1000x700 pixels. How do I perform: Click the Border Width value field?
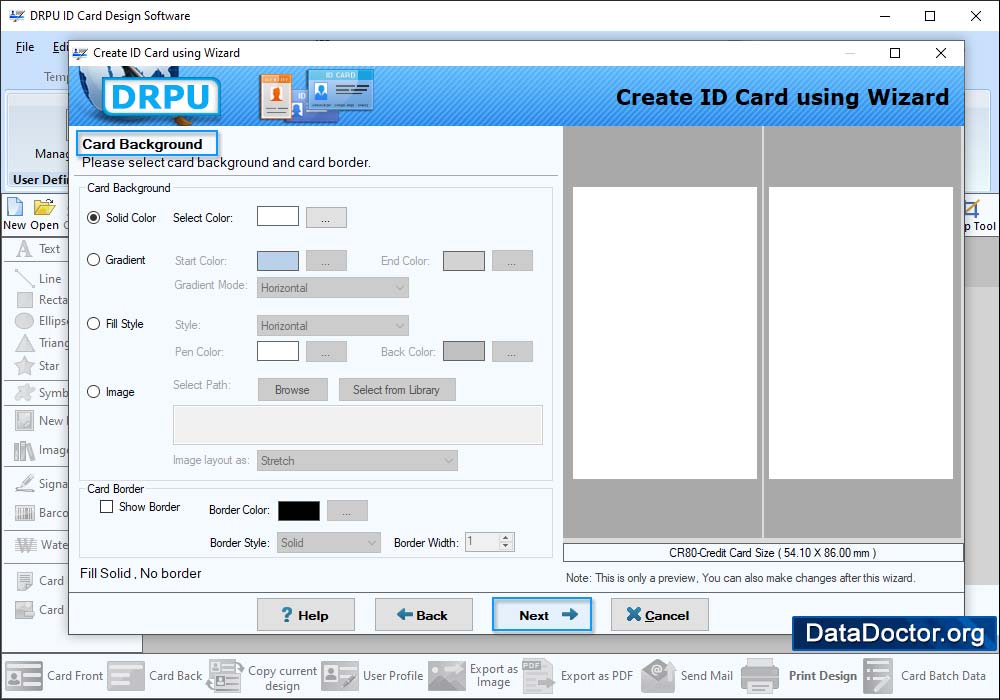(x=483, y=542)
